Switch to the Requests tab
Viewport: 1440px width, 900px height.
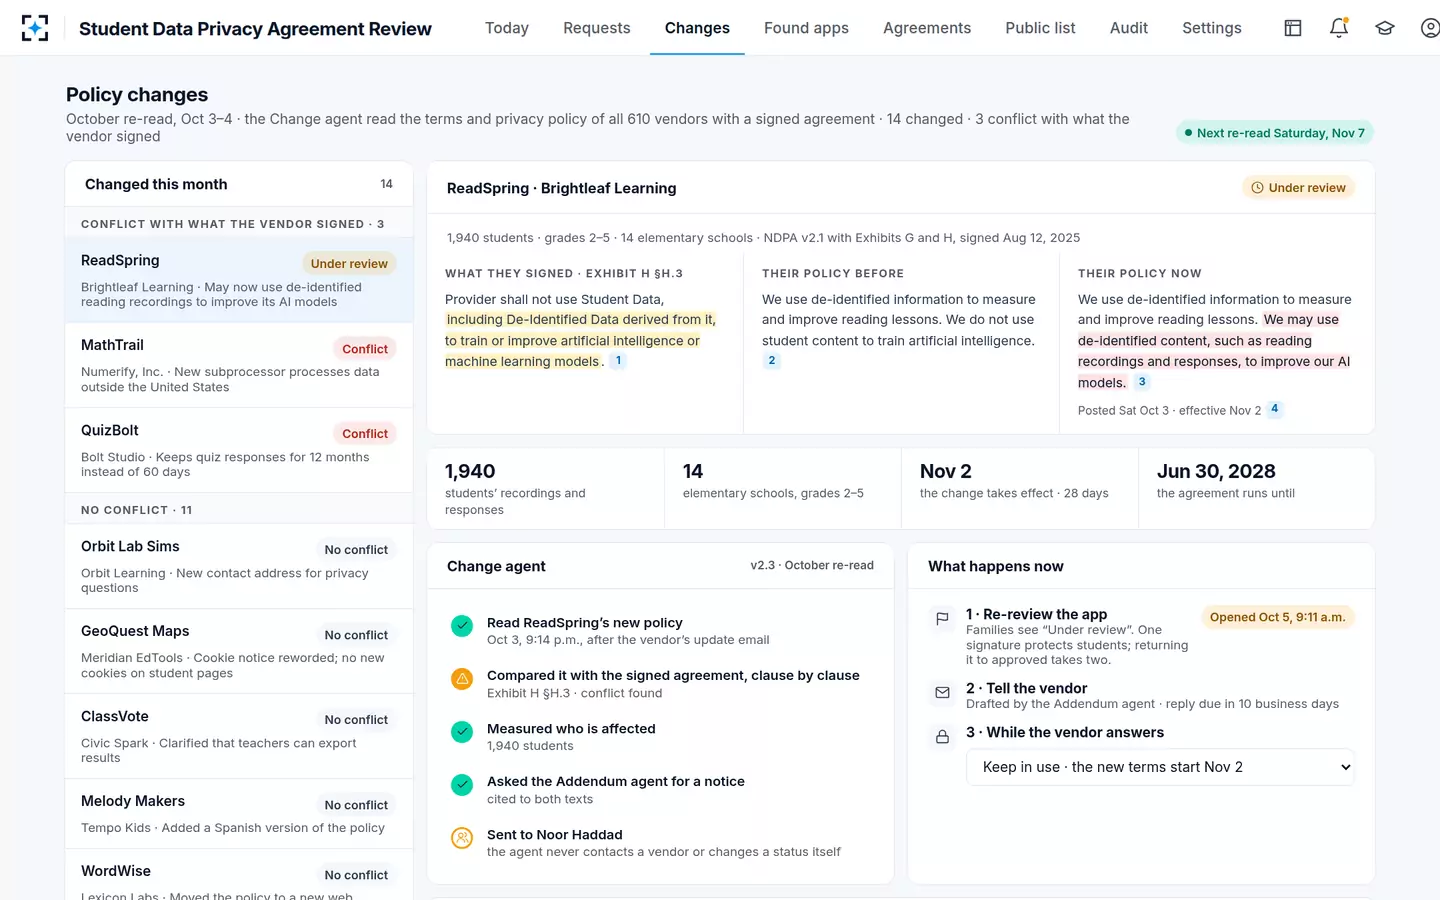(597, 28)
